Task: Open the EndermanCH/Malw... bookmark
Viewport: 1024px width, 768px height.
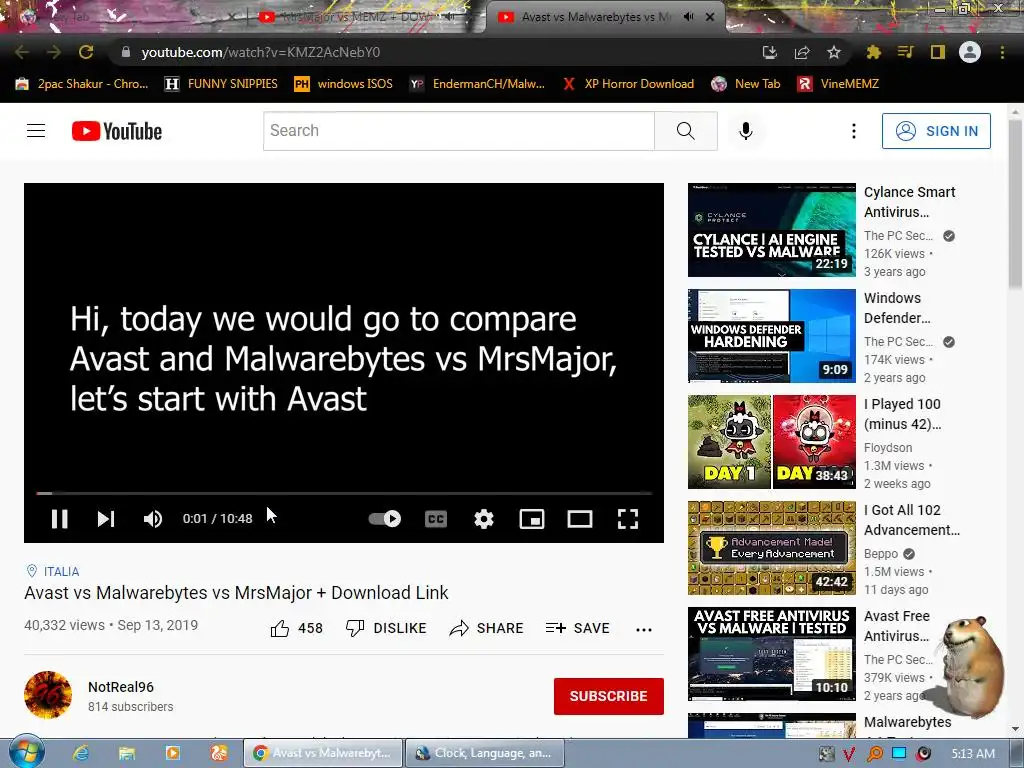Action: pos(478,84)
